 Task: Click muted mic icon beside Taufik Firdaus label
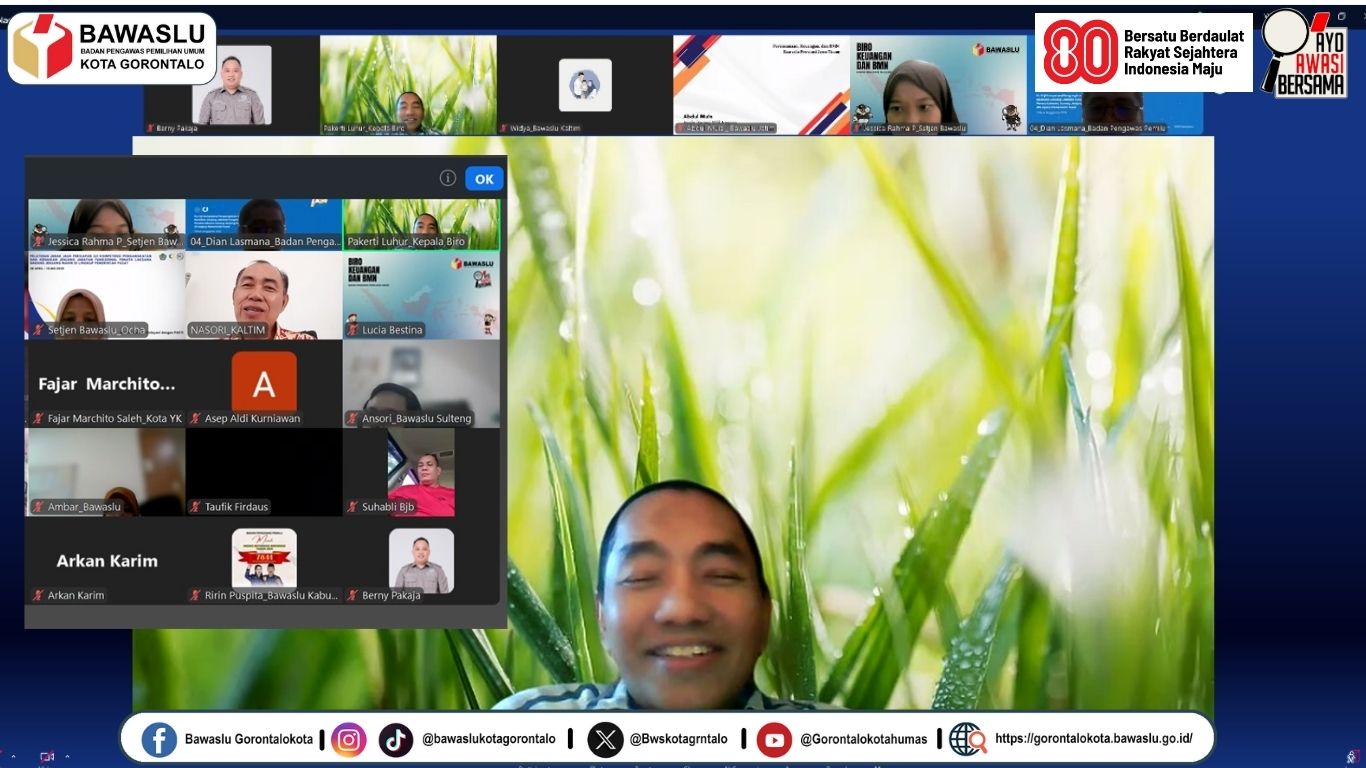[x=196, y=507]
